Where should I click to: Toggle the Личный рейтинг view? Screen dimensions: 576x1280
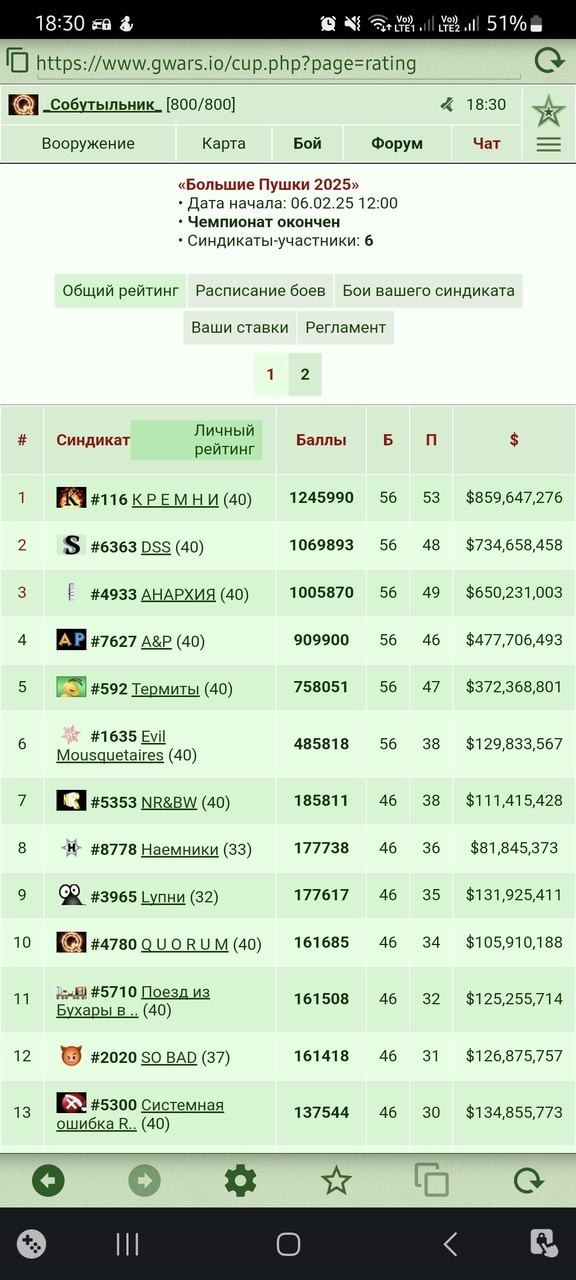(x=197, y=440)
